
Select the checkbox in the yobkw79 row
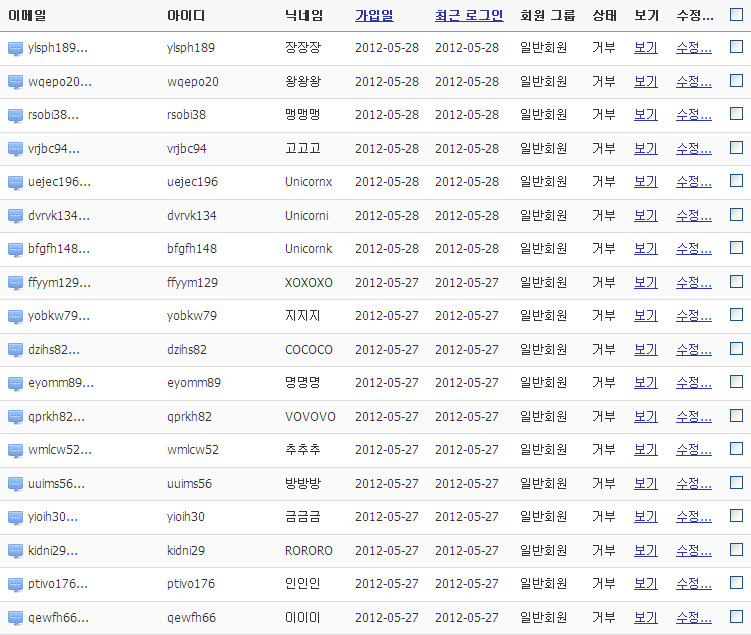point(736,314)
